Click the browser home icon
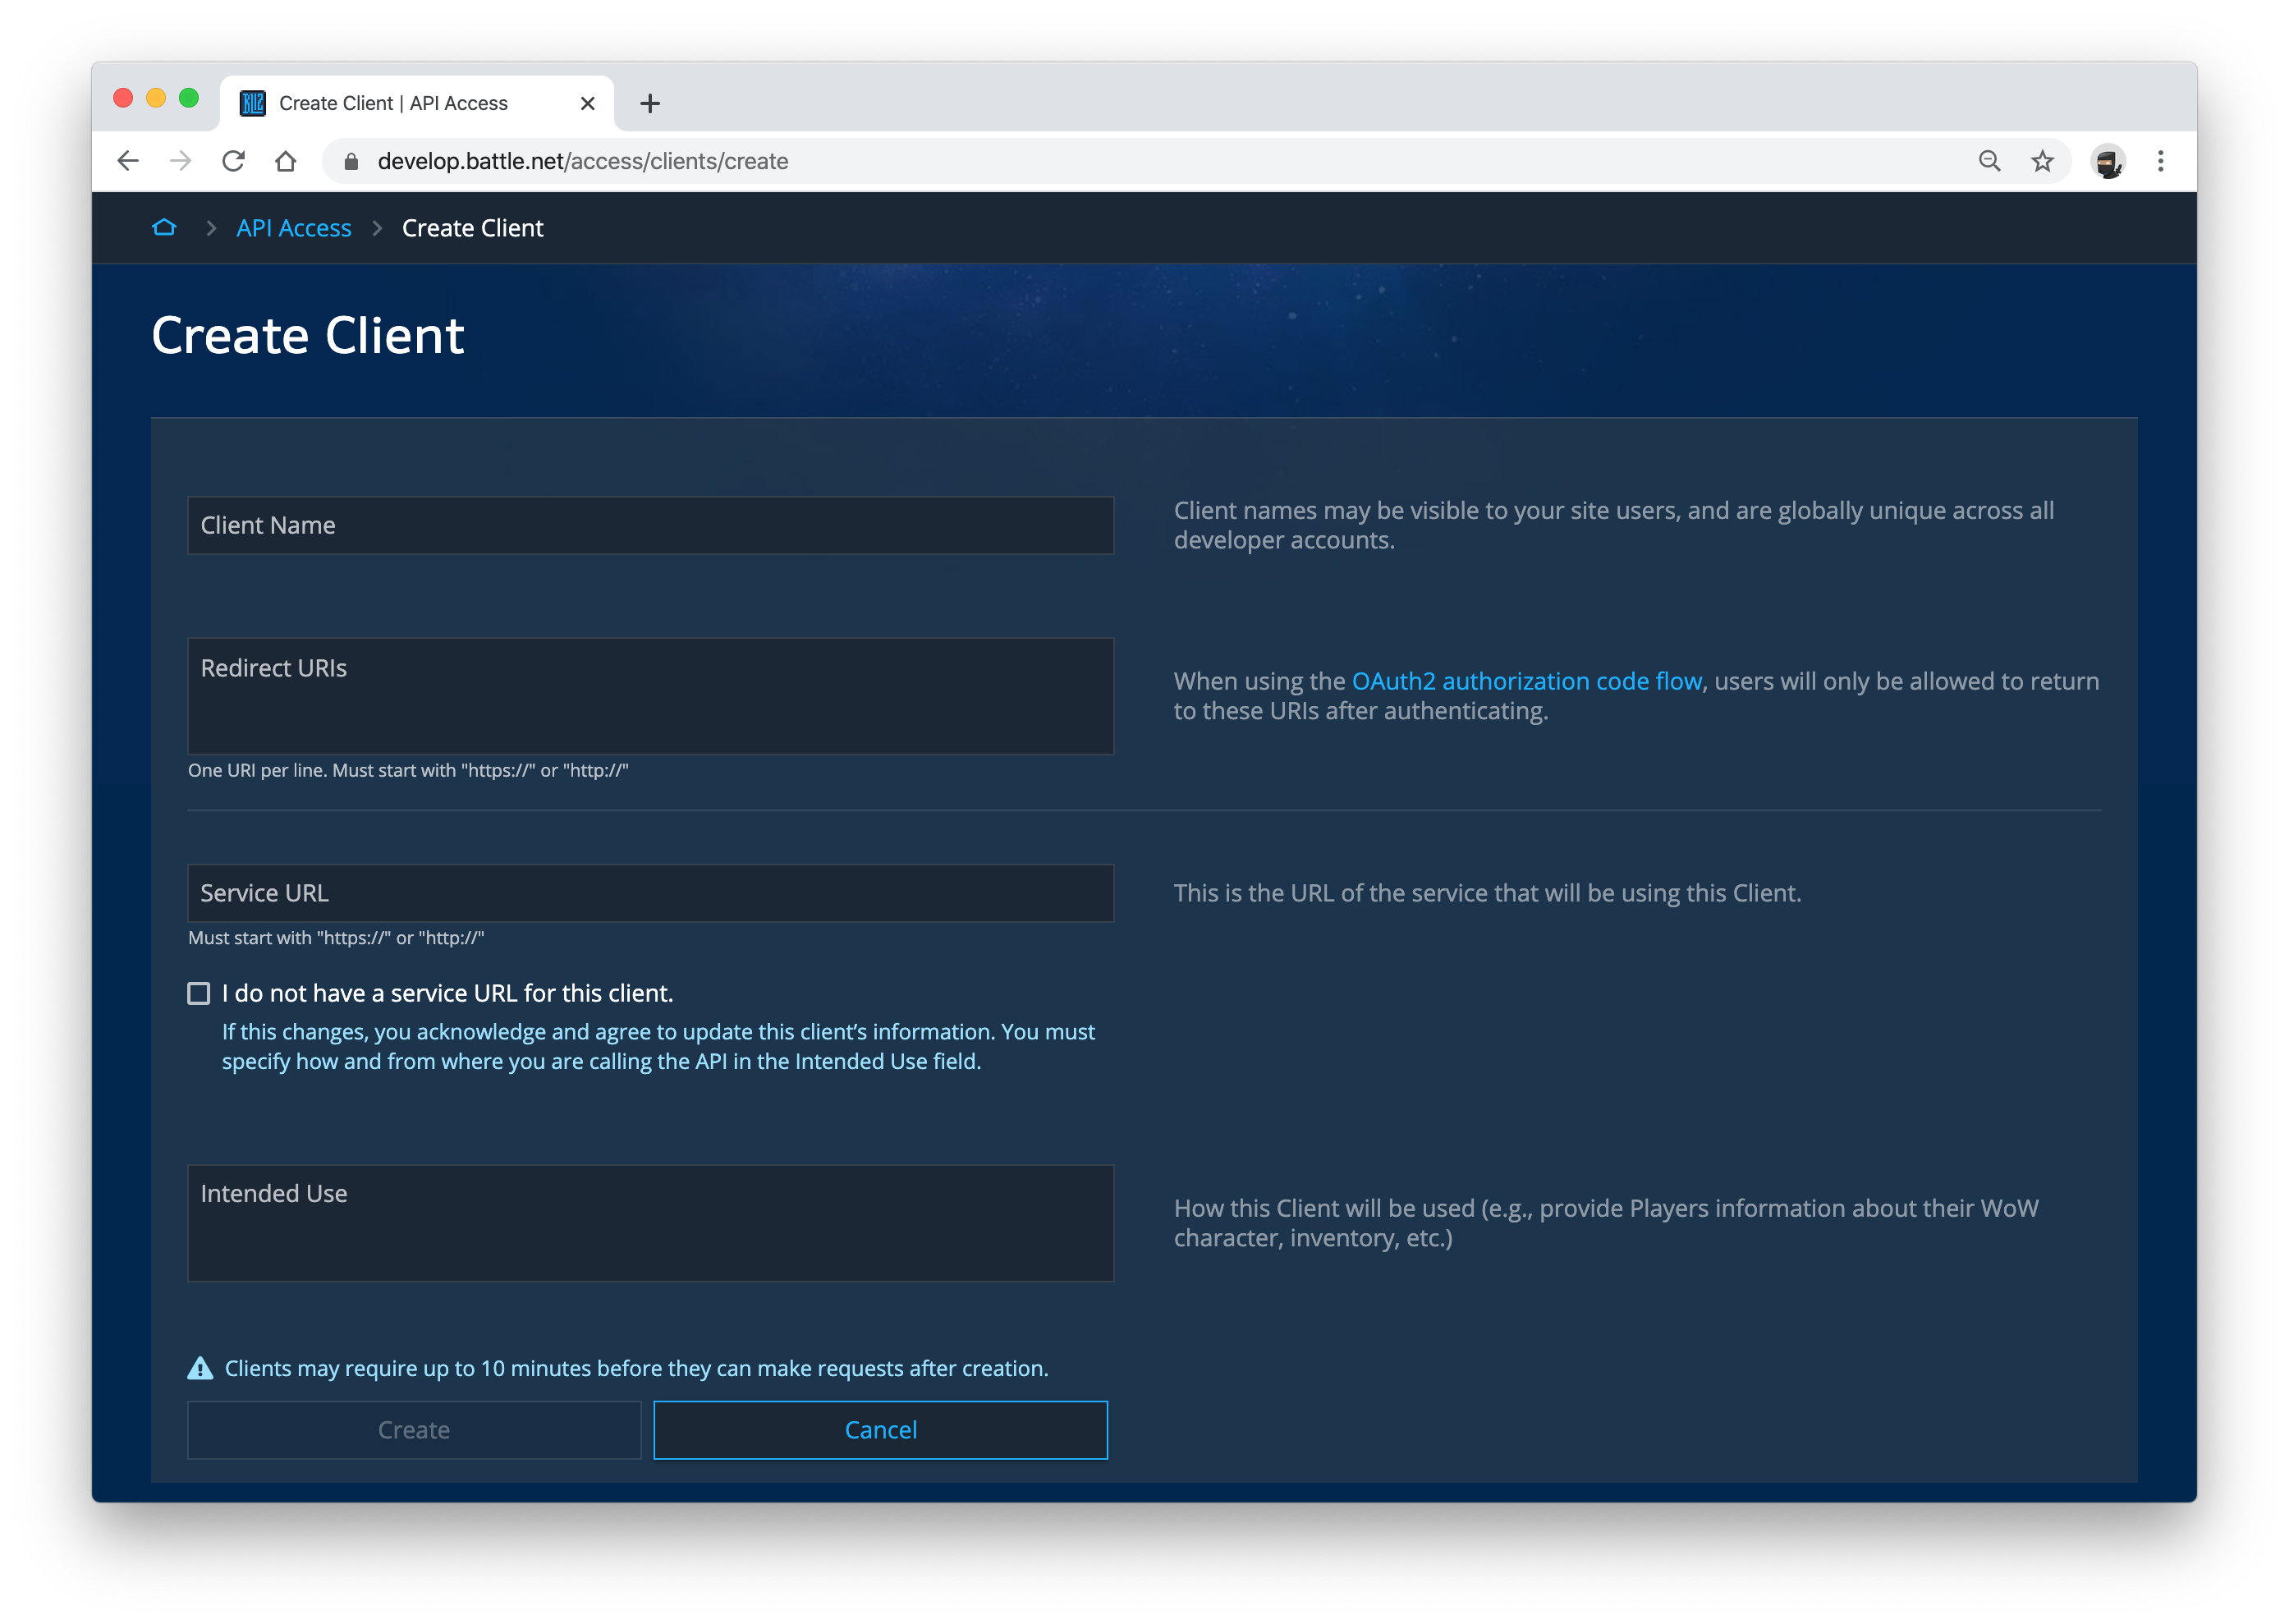 click(286, 161)
